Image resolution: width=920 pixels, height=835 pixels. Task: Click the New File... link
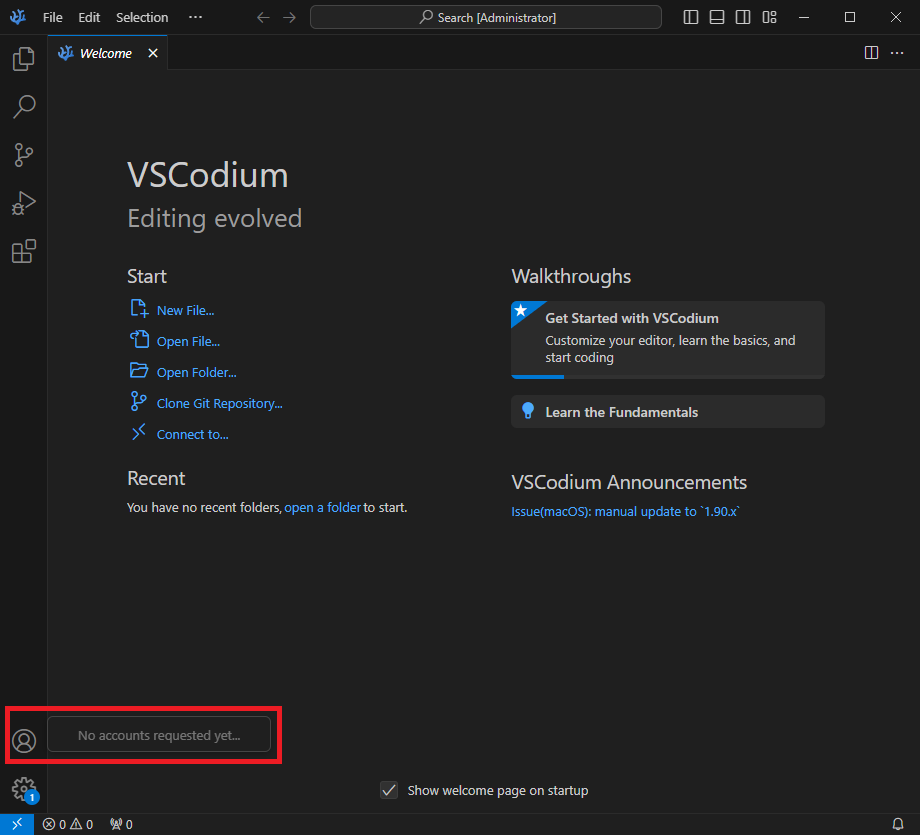tap(185, 310)
